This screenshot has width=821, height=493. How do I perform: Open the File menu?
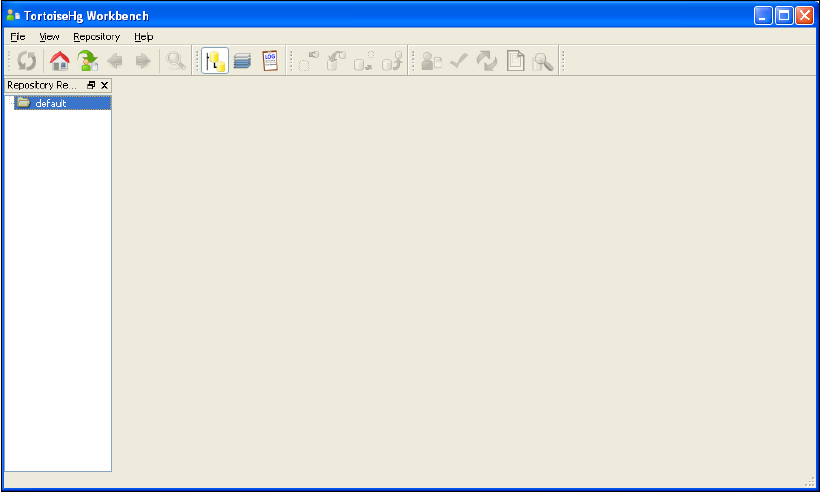coord(18,37)
